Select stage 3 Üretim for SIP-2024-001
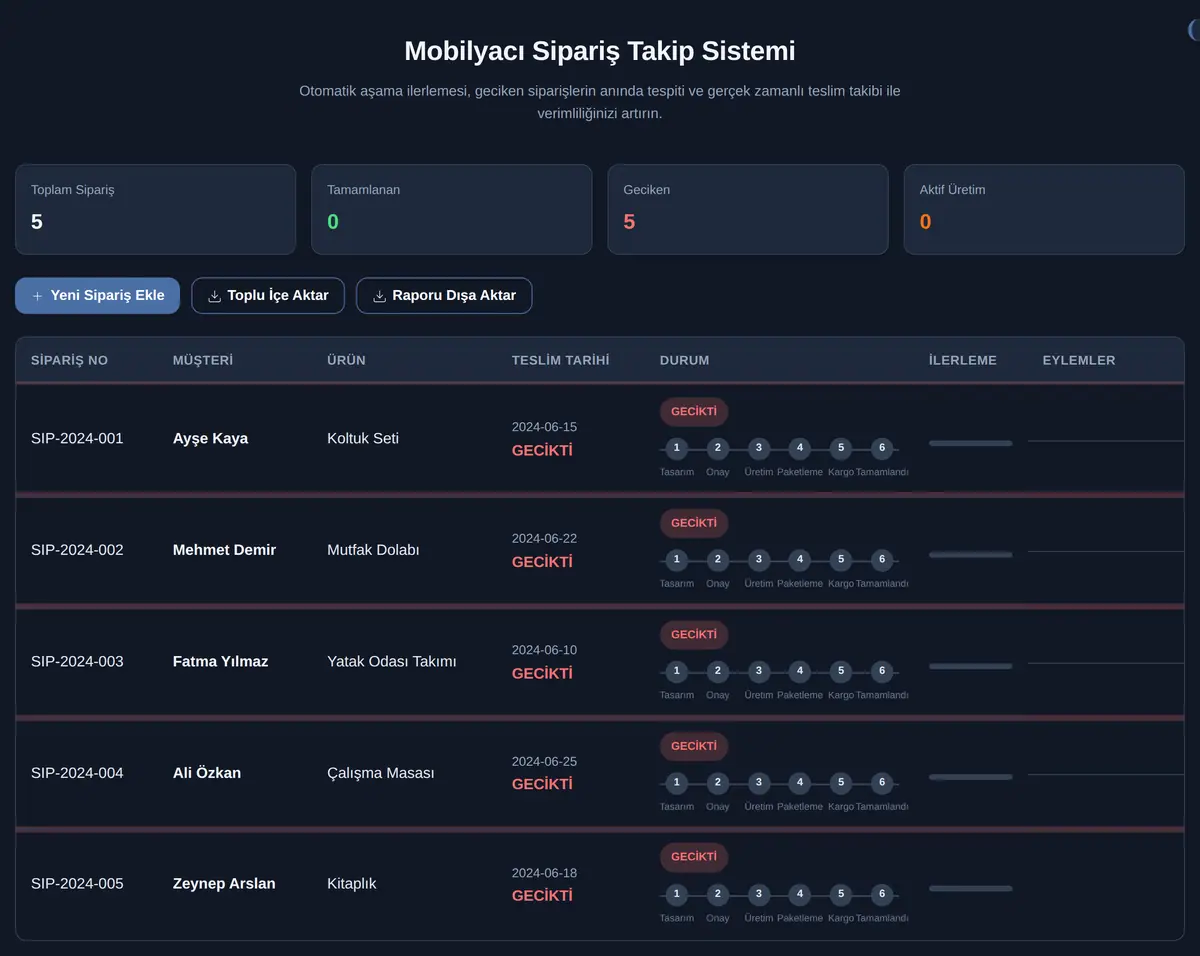This screenshot has width=1200, height=956. coord(759,448)
